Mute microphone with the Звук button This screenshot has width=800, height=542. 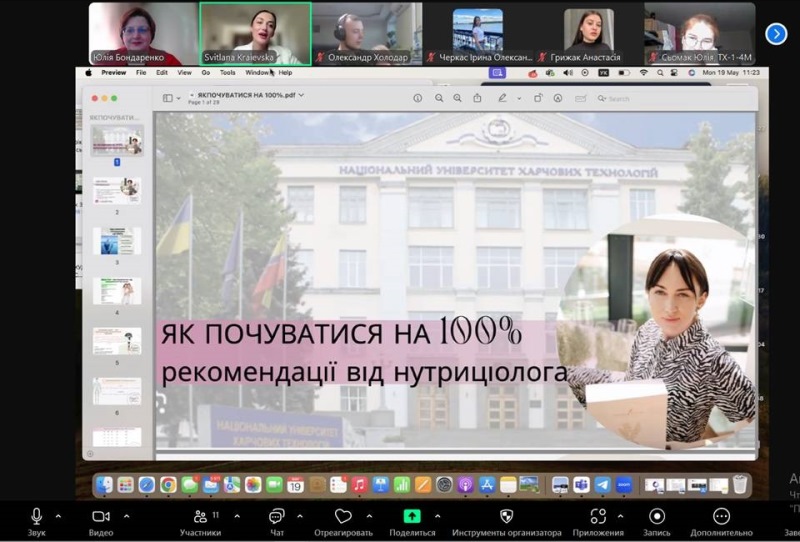[37, 517]
